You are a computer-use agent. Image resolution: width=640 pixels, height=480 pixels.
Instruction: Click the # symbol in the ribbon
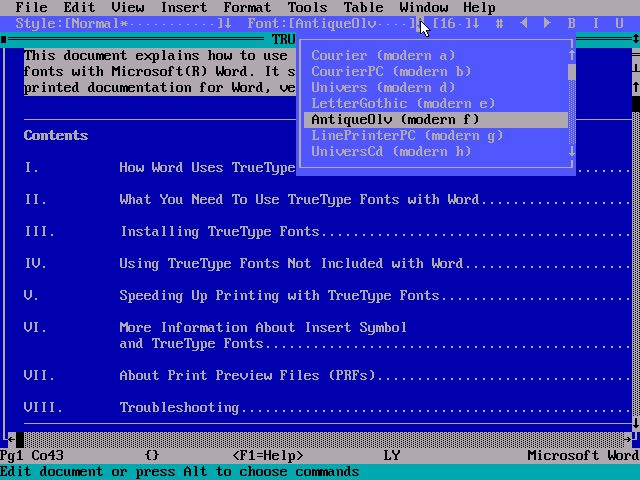pos(499,23)
